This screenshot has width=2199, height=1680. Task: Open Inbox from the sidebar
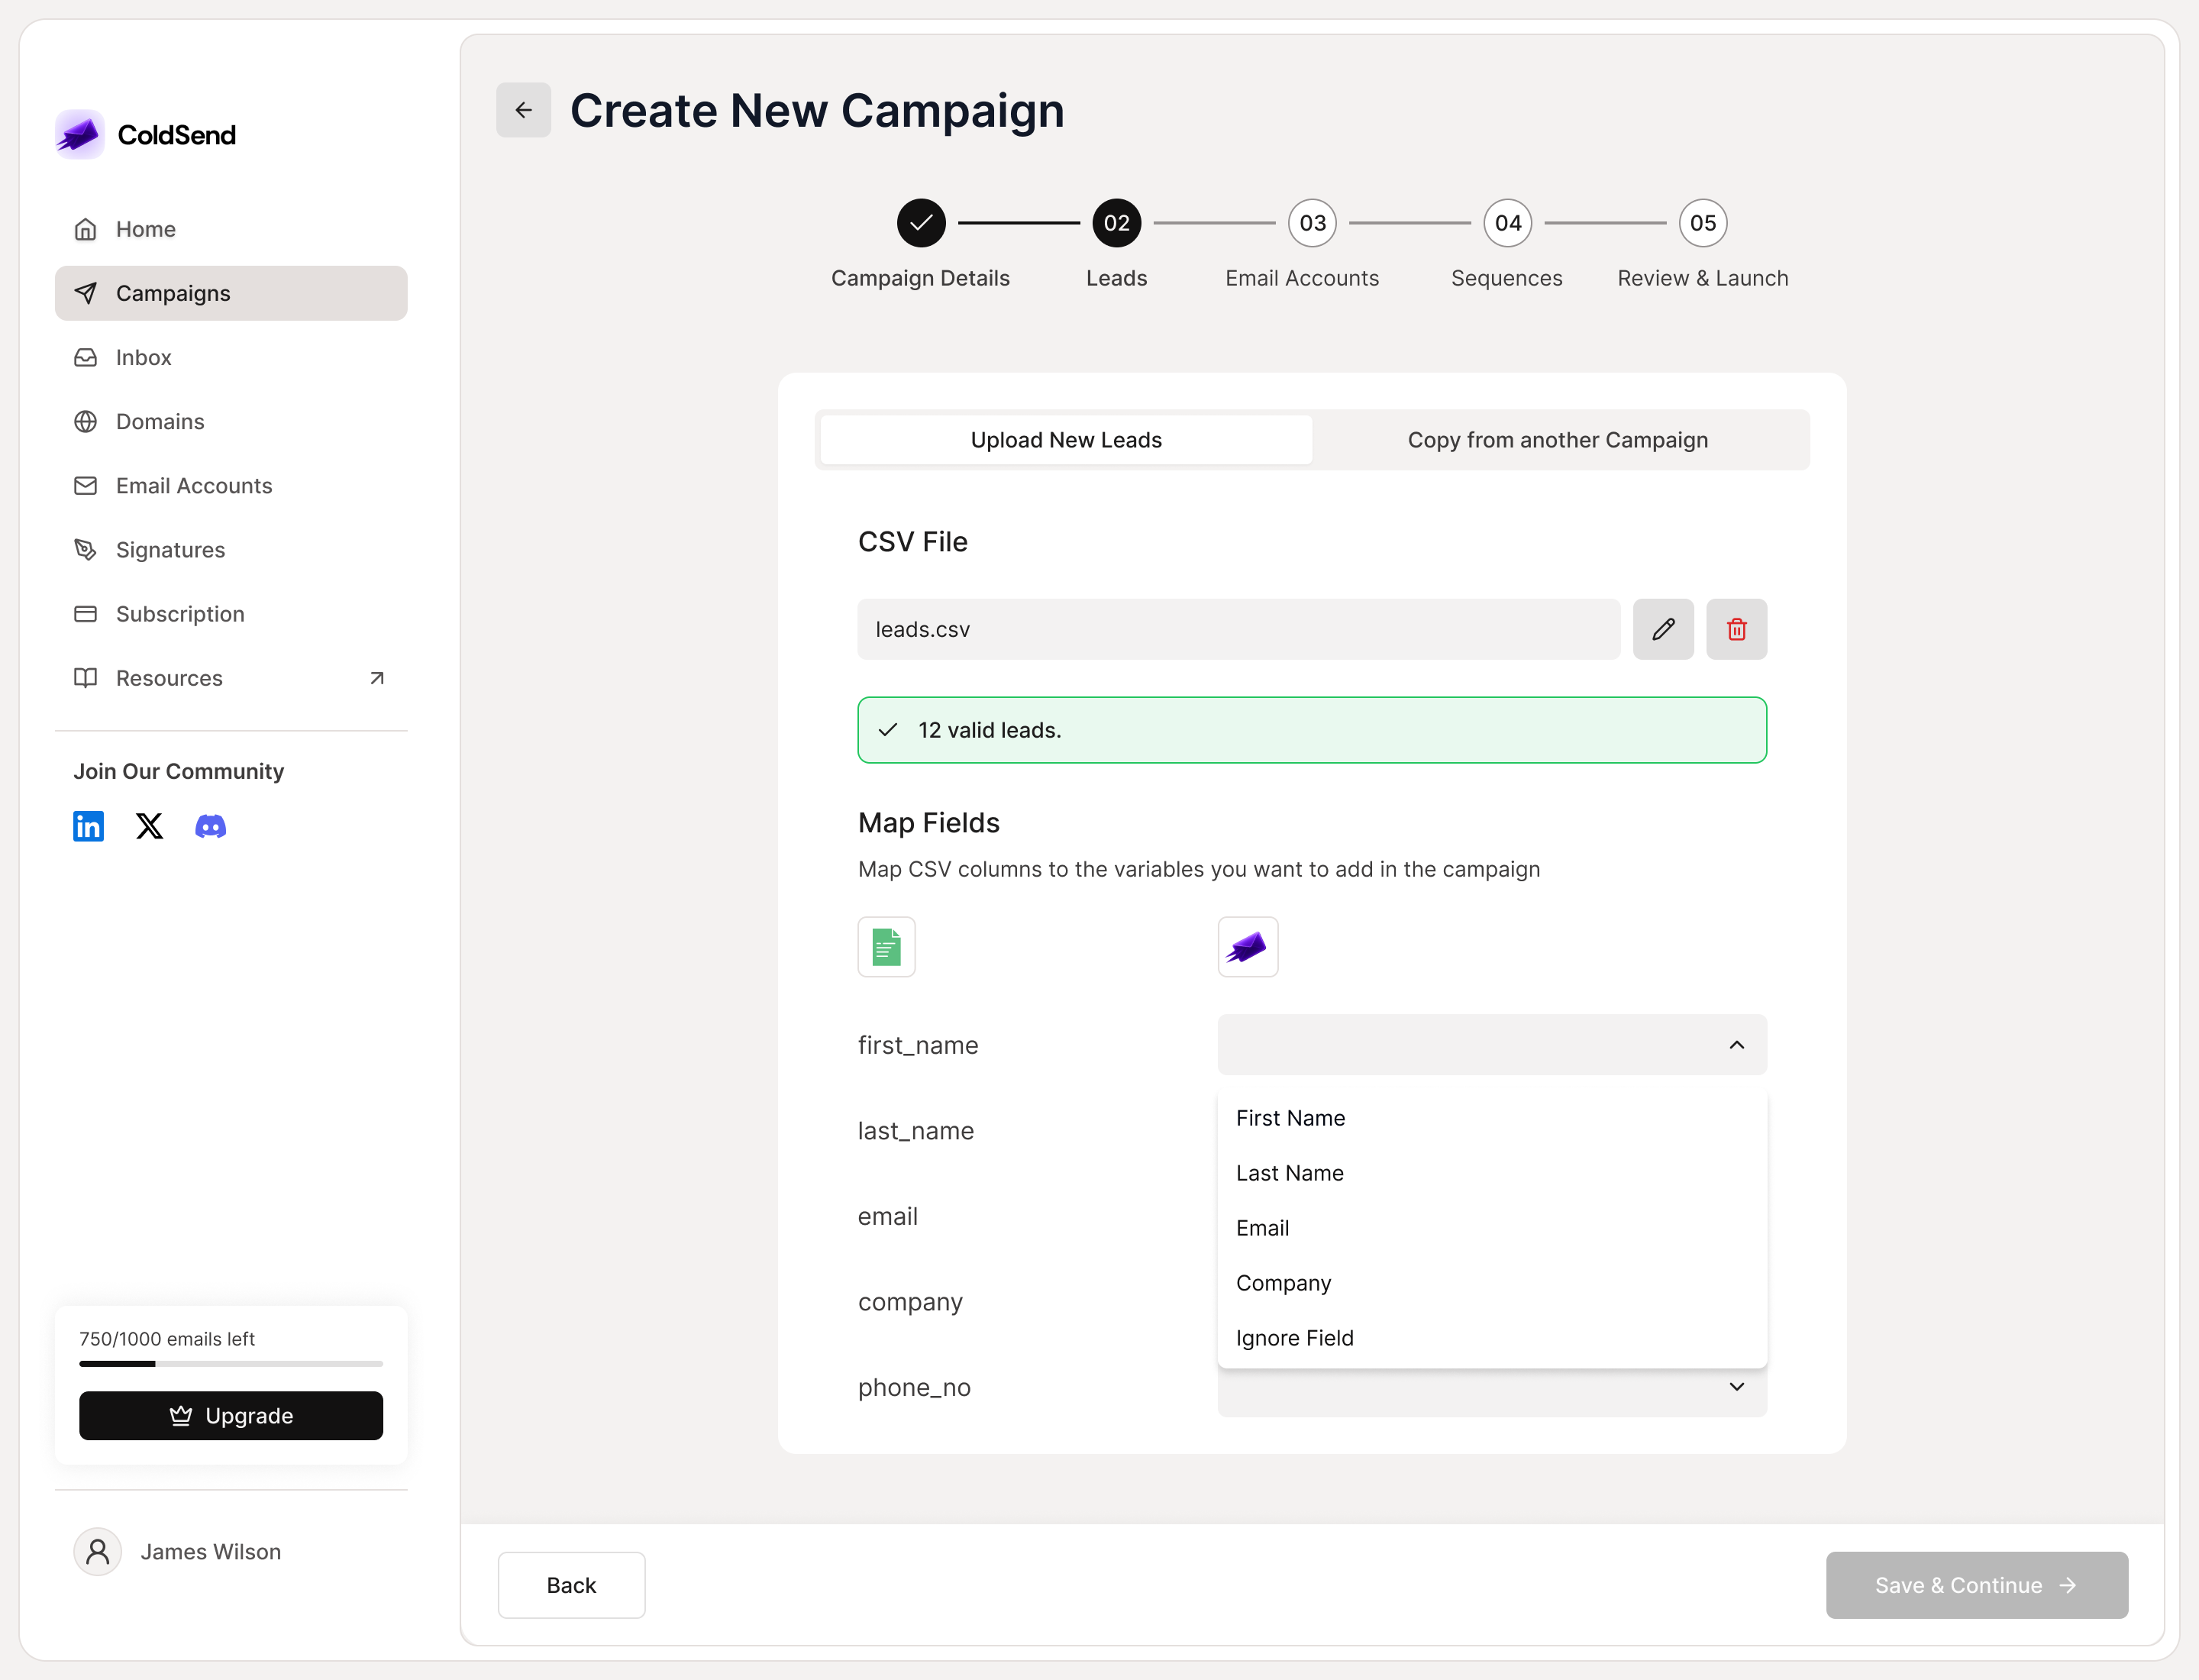point(143,357)
